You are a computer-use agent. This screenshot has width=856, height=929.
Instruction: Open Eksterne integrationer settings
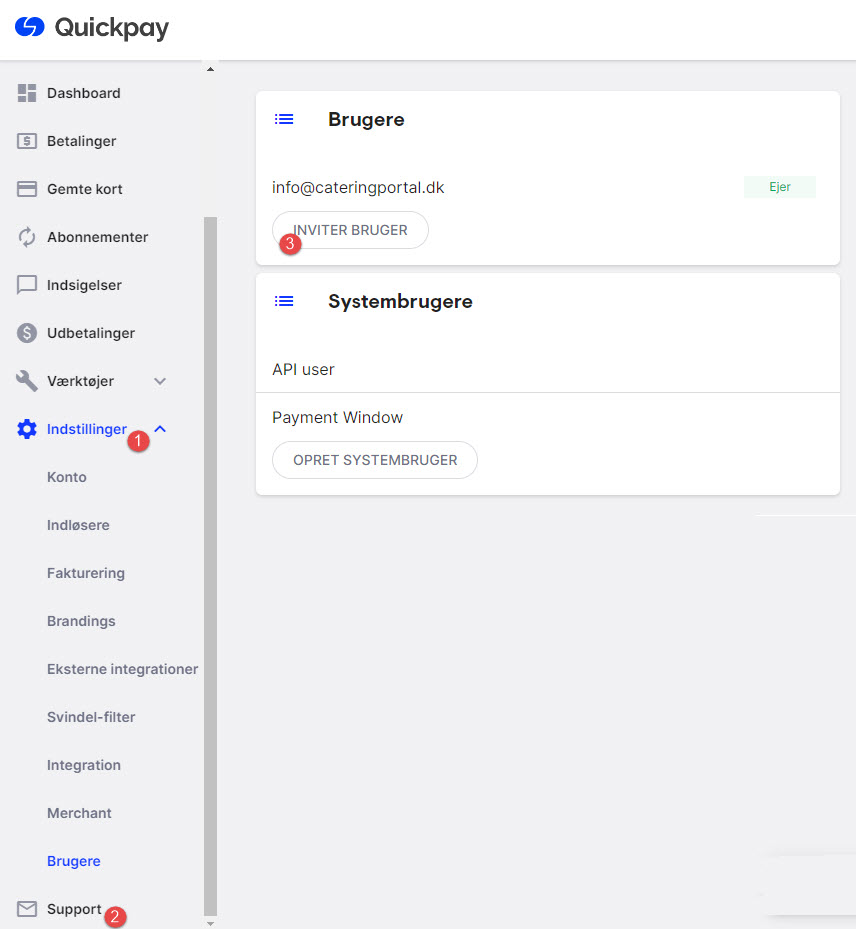123,669
